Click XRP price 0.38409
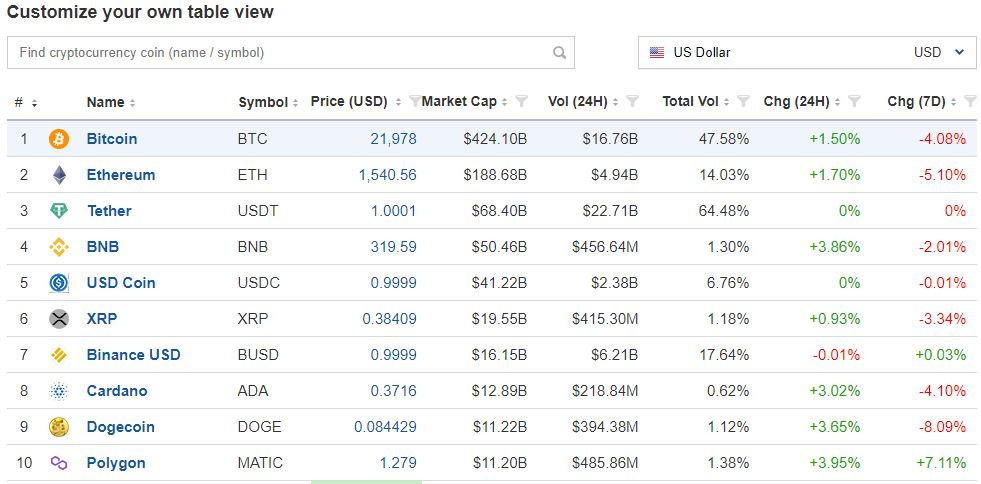The image size is (981, 484). [x=390, y=319]
